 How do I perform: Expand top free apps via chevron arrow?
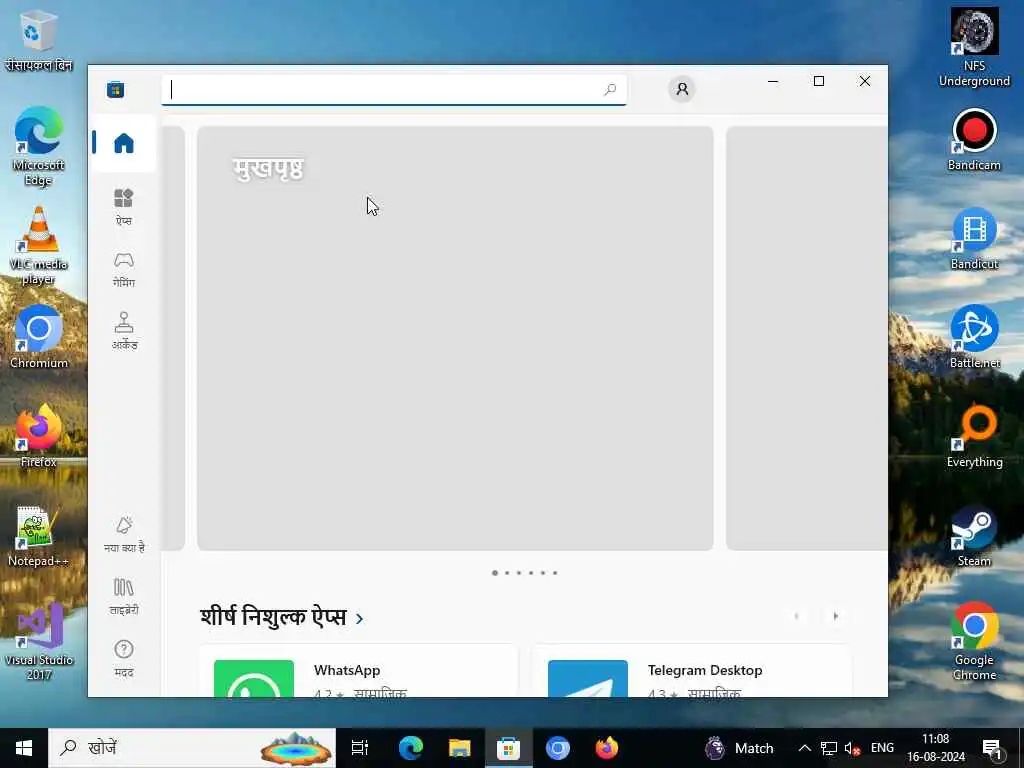pyautogui.click(x=359, y=618)
